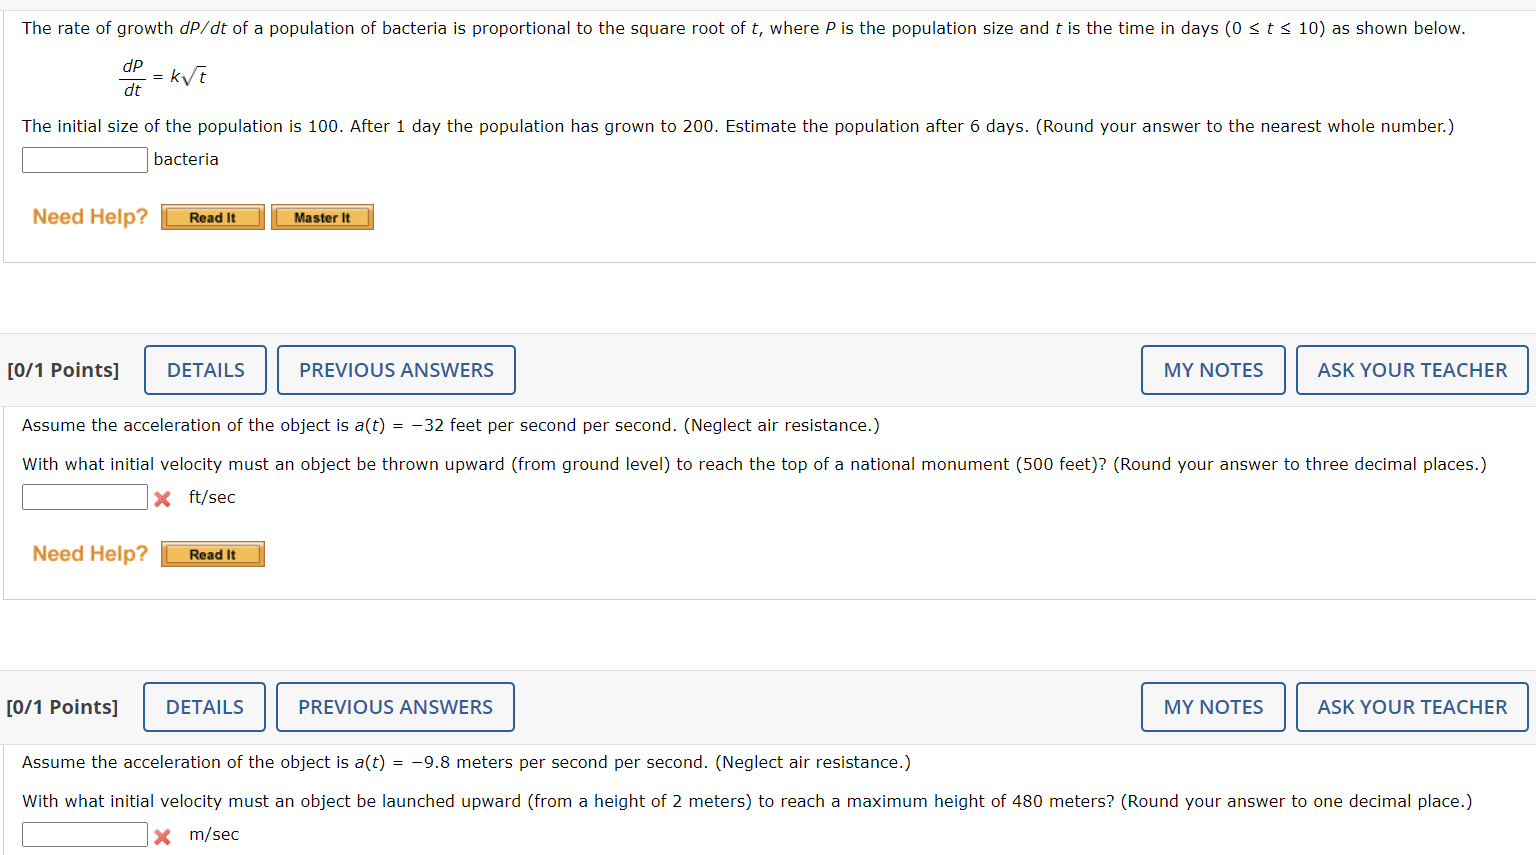Click the red X icon beside ft/sec answer
This screenshot has height=855, width=1536.
pyautogui.click(x=162, y=497)
